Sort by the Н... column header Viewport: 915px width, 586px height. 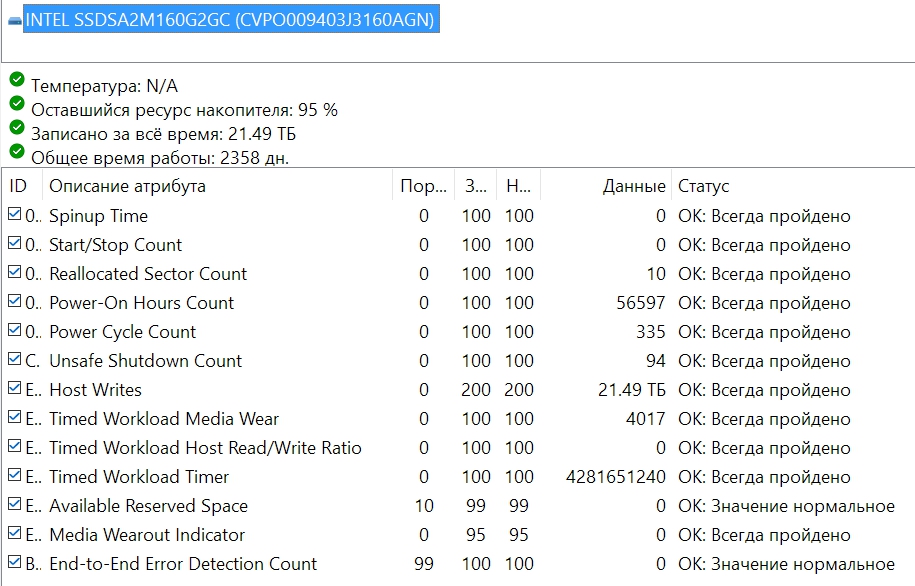[x=518, y=186]
